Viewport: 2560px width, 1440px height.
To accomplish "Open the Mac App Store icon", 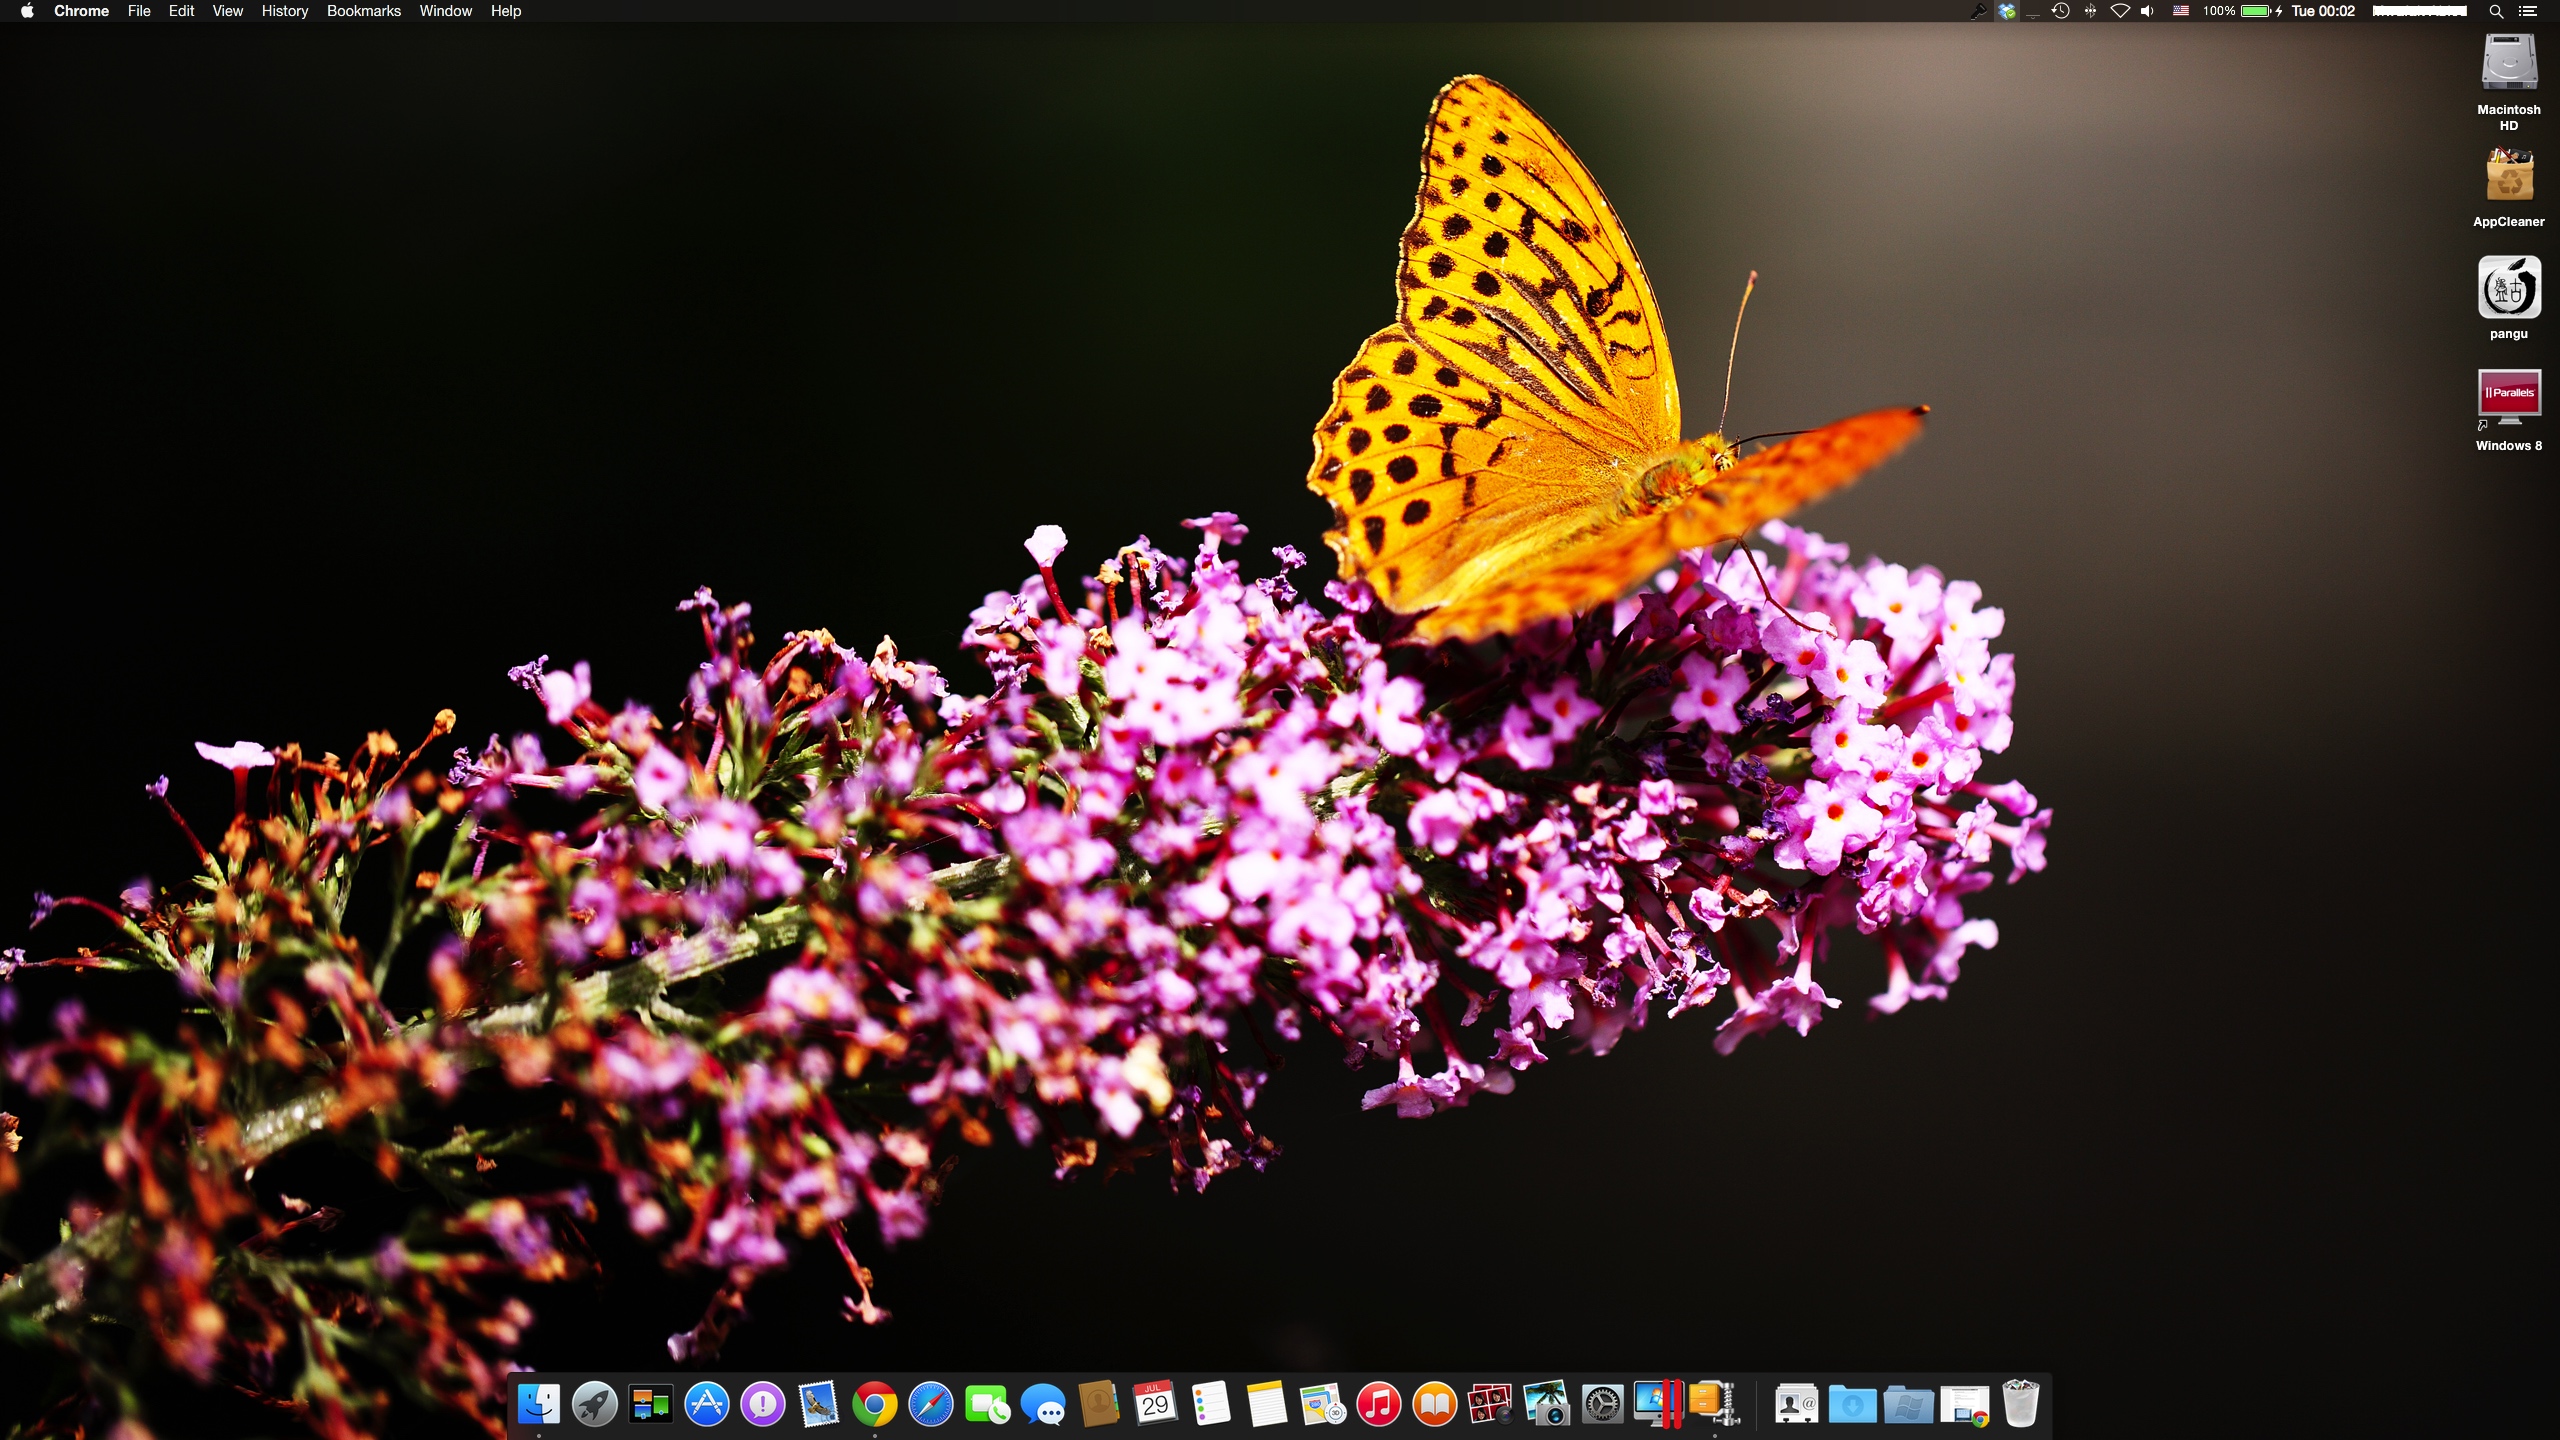I will pos(706,1405).
